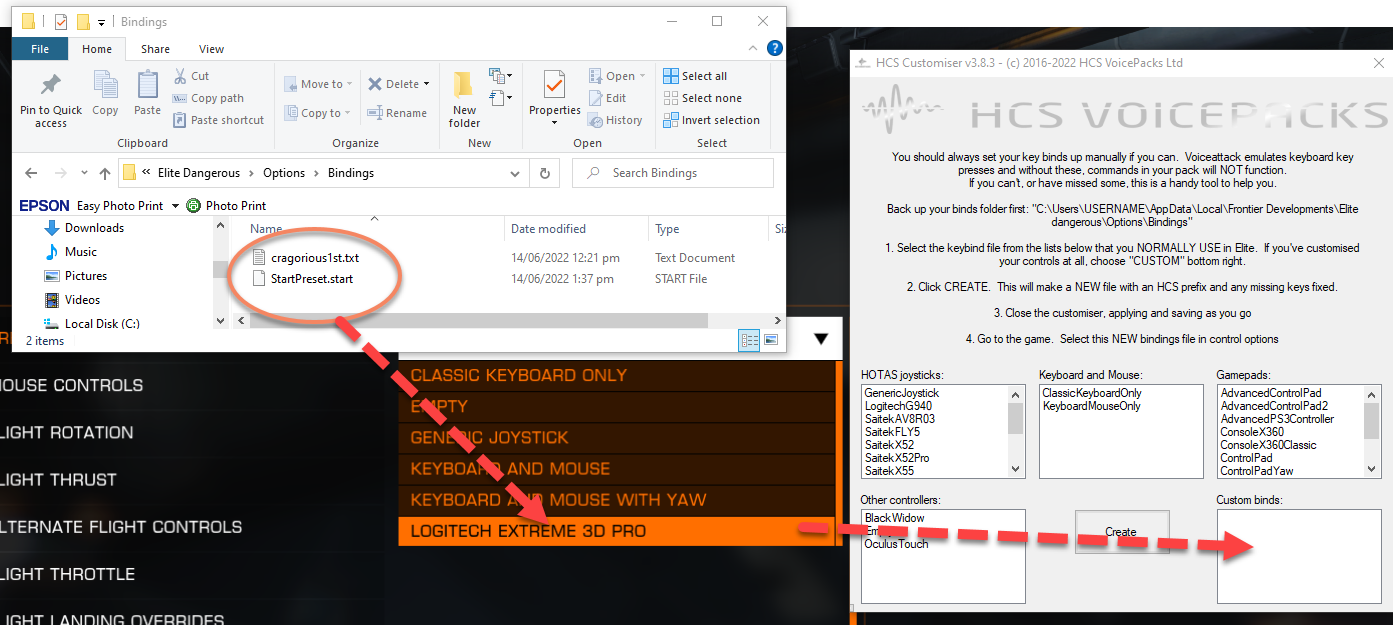1393x625 pixels.
Task: Go back with the Explorer back arrow
Action: (x=31, y=173)
